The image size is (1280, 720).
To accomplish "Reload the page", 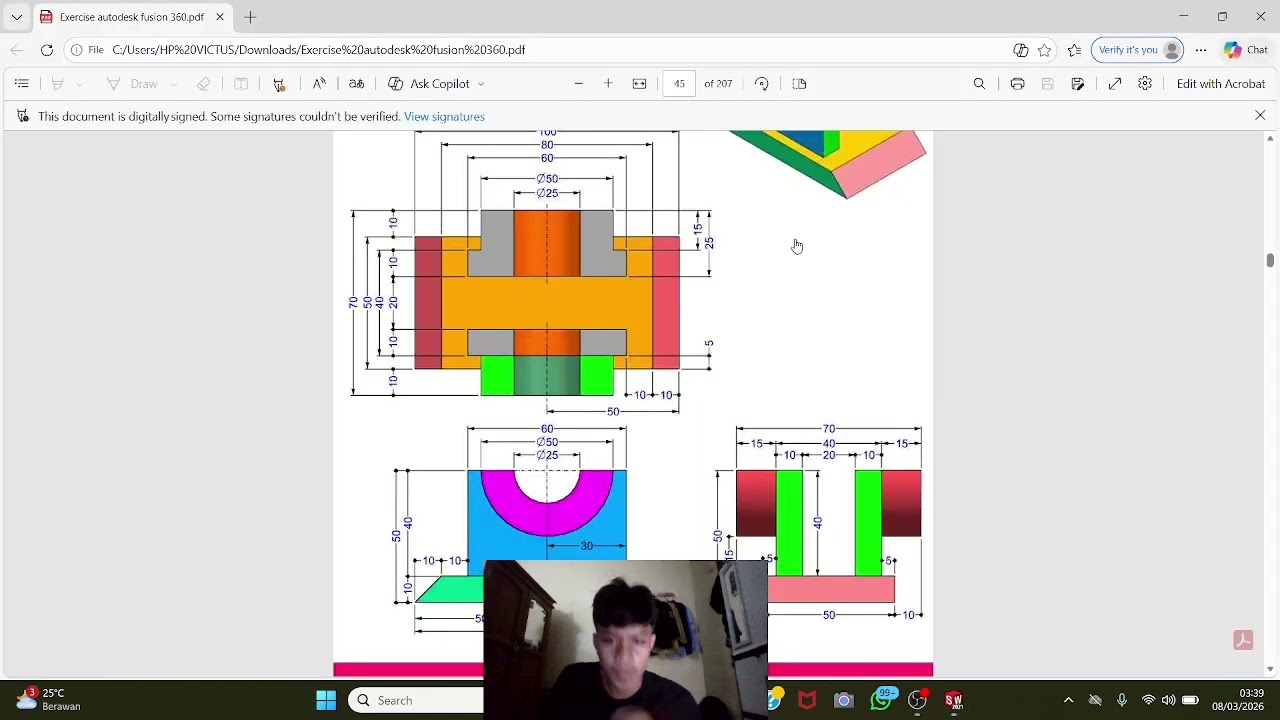I will coord(47,50).
